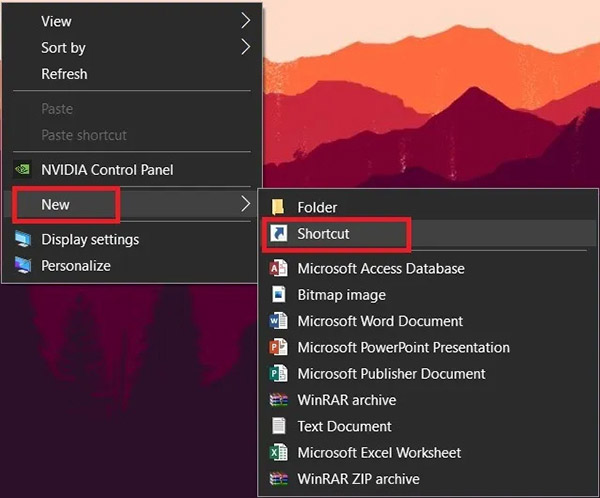The height and width of the screenshot is (498, 600).
Task: Click the yellow Folder icon
Action: coord(278,207)
